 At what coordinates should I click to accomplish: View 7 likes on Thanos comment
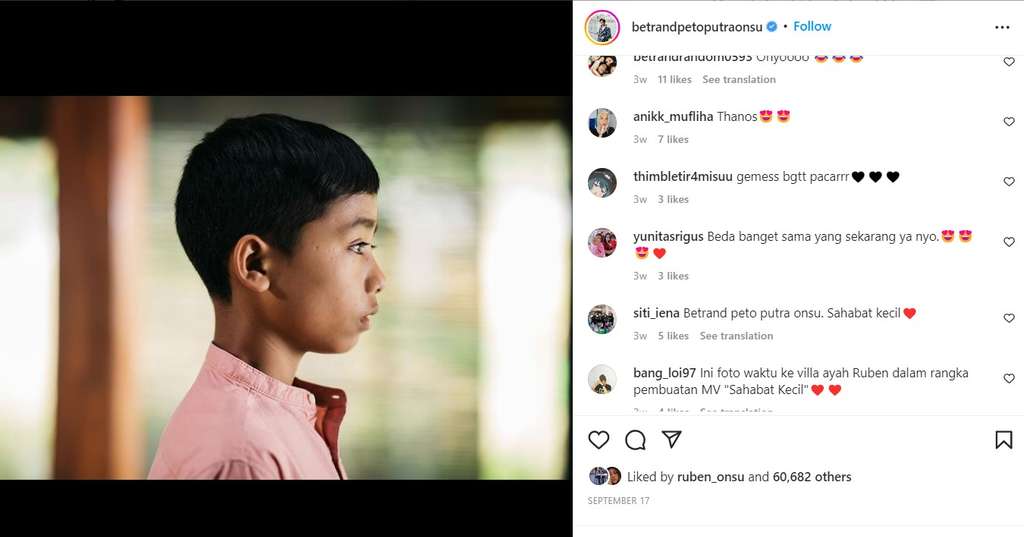(x=673, y=139)
